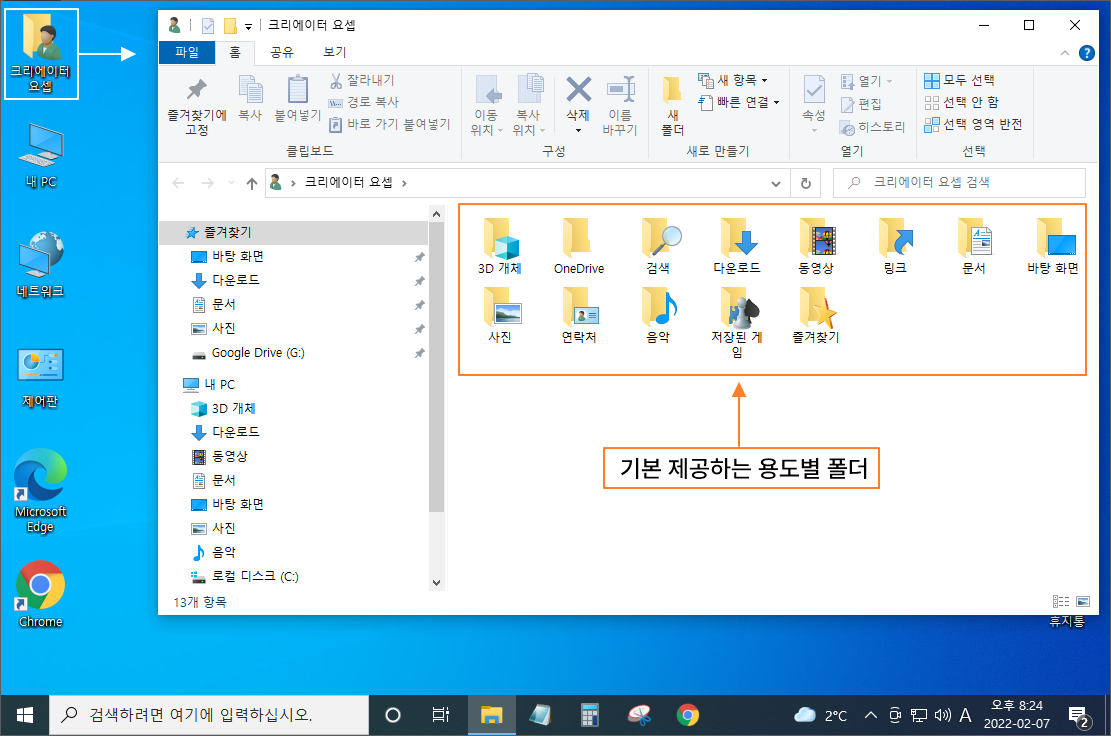Click 잘라내기 scissors in ribbon

(362, 81)
